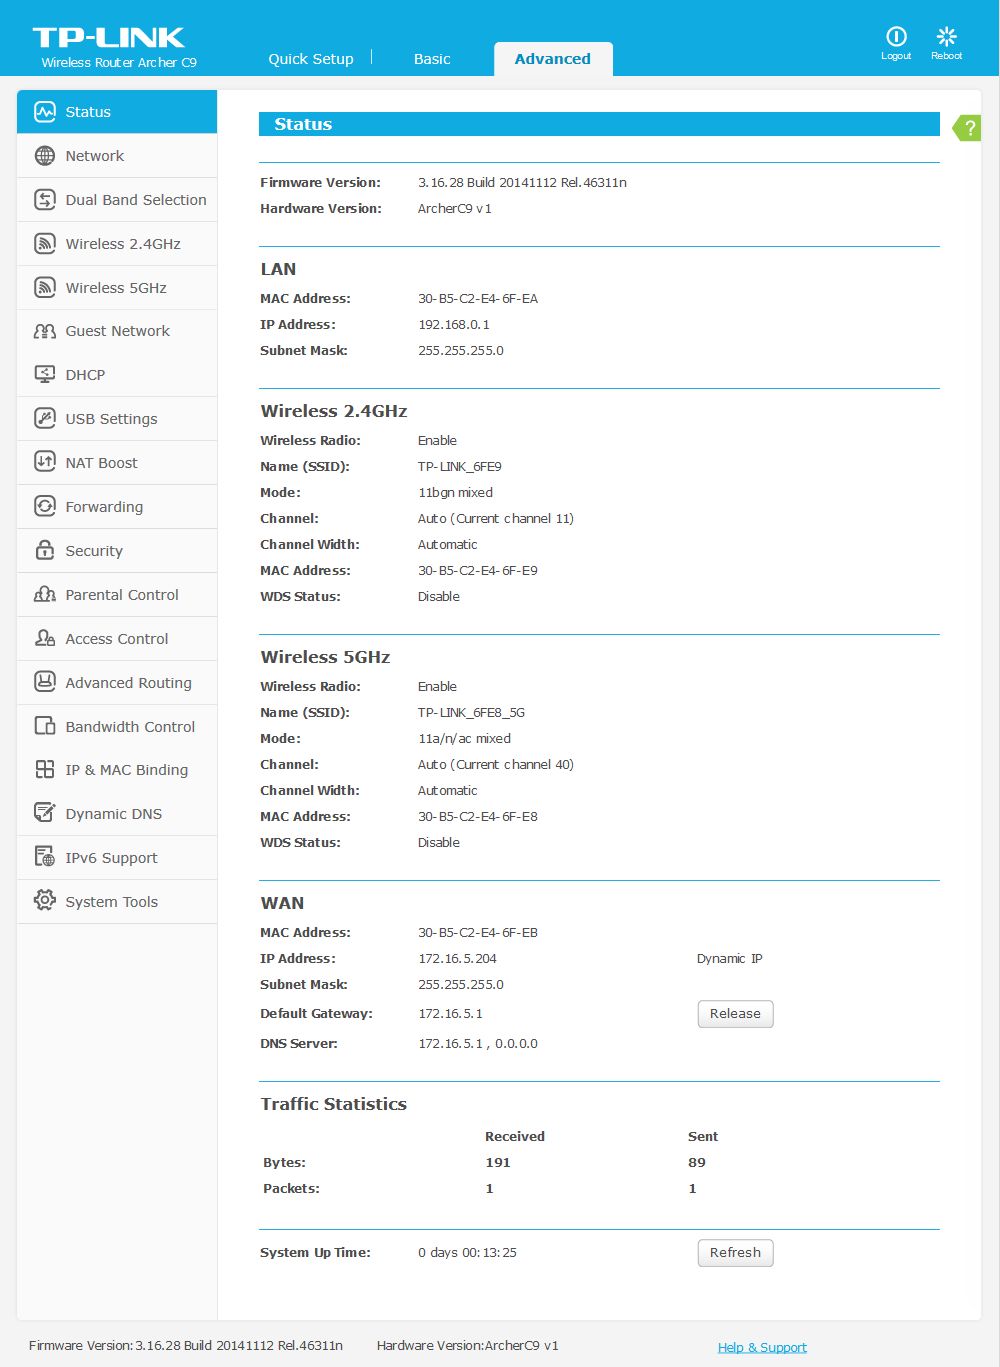Click the USB Settings icon
The height and width of the screenshot is (1367, 1000).
tap(44, 419)
